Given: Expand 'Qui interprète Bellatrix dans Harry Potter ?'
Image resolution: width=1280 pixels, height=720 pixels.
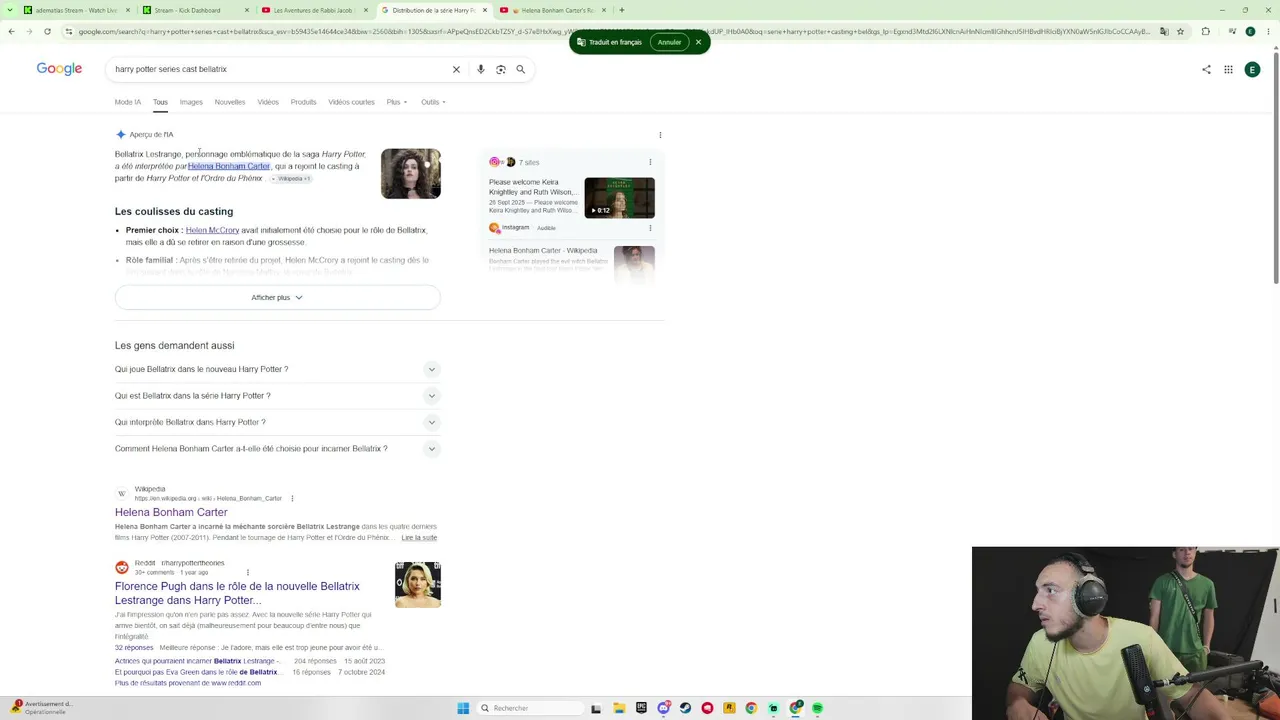Looking at the screenshot, I should pos(277,422).
